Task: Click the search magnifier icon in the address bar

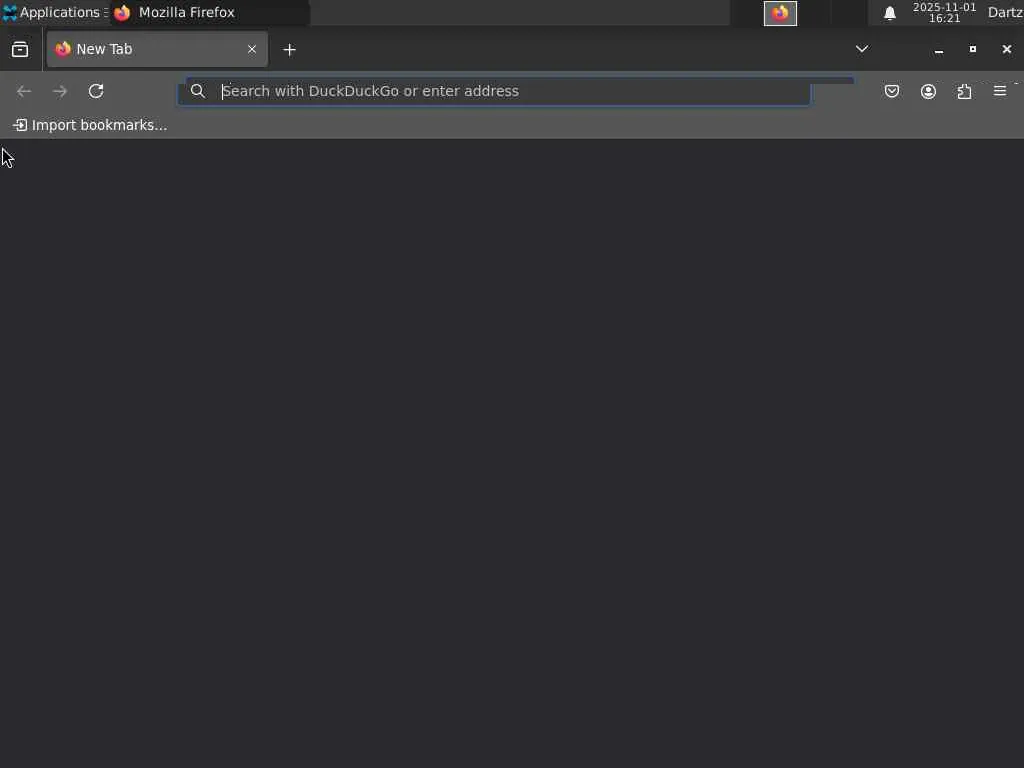Action: 198,91
